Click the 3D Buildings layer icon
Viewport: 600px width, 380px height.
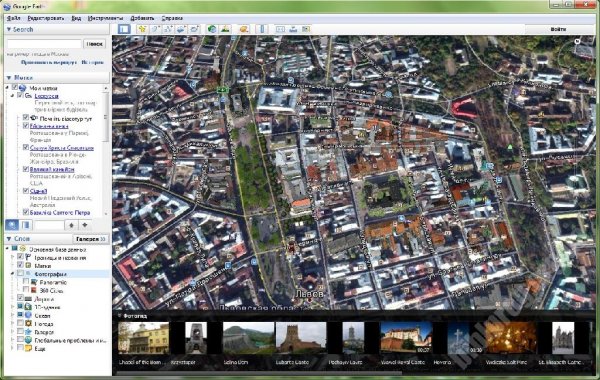[x=29, y=307]
